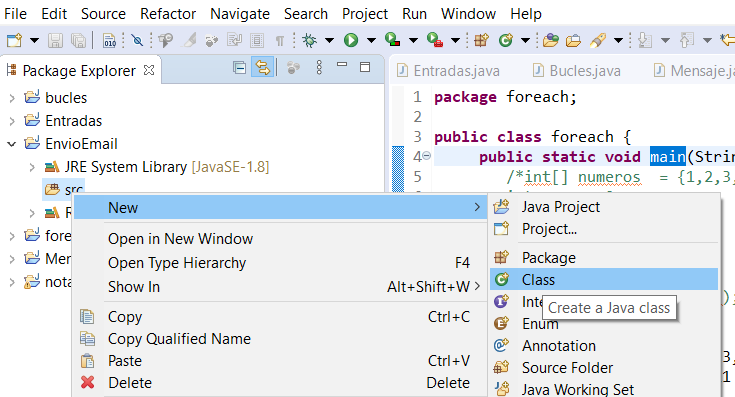Select Copy Qualified Name entry

click(280, 339)
